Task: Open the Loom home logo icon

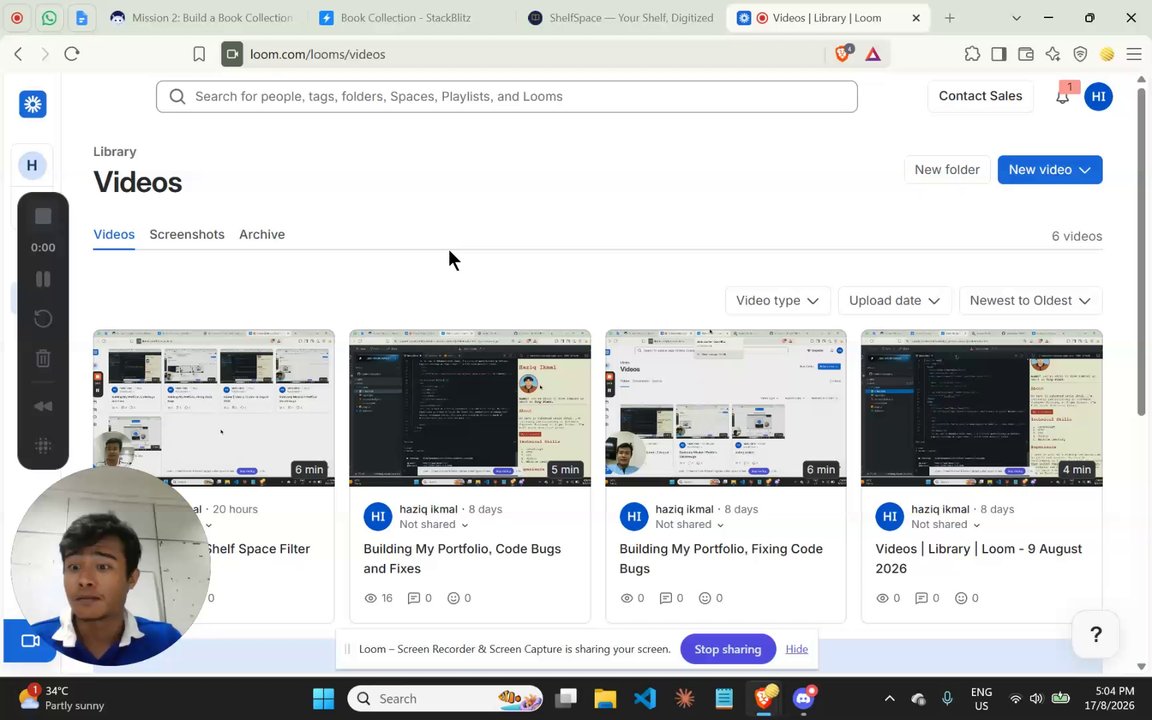Action: 32,104
